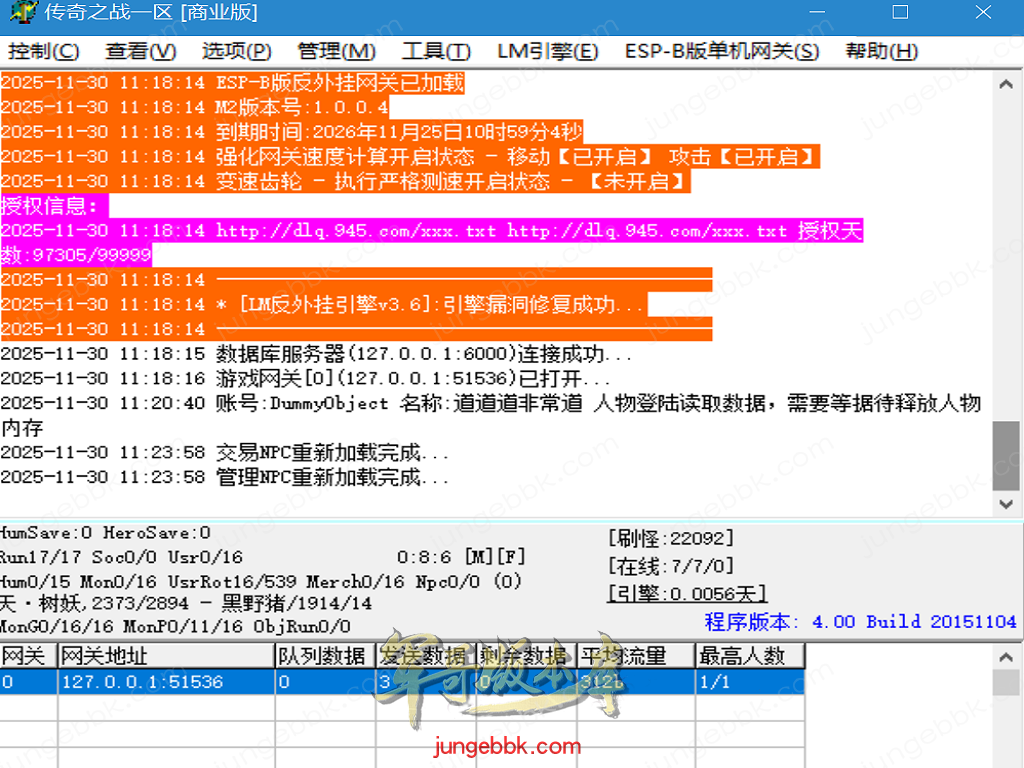Click the 队列数据 column header
The width and height of the screenshot is (1024, 768).
[x=324, y=656]
